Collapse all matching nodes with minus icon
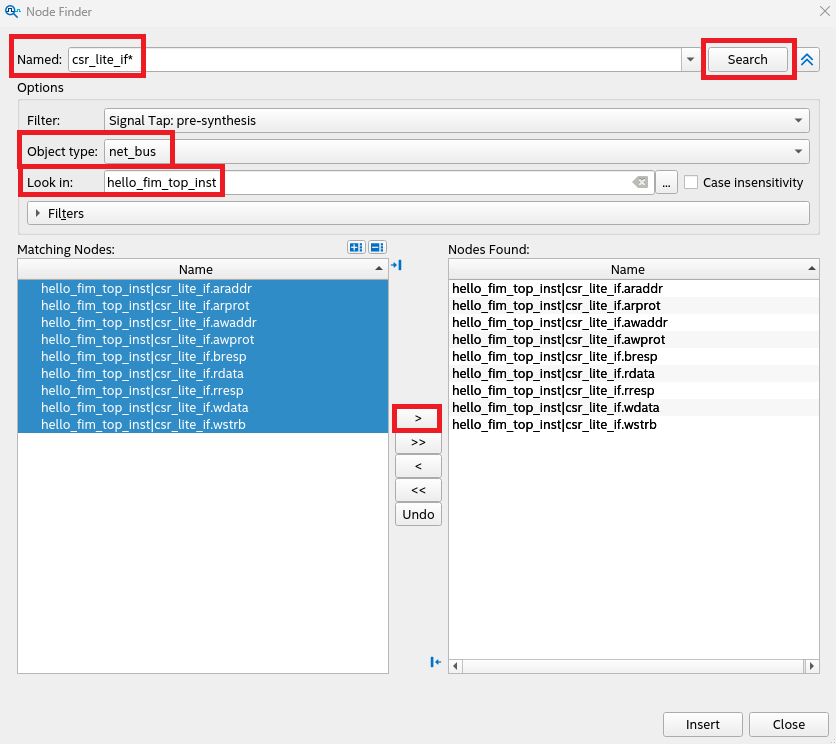This screenshot has width=836, height=744. [x=377, y=247]
